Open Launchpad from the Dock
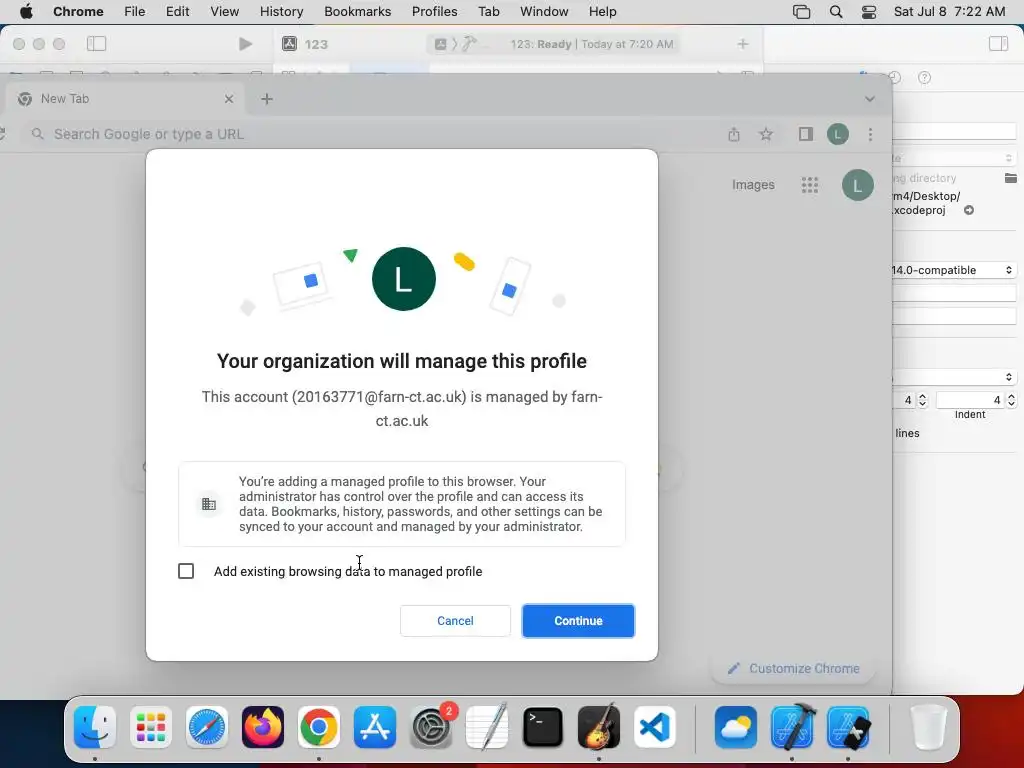This screenshot has height=768, width=1024. coord(151,727)
